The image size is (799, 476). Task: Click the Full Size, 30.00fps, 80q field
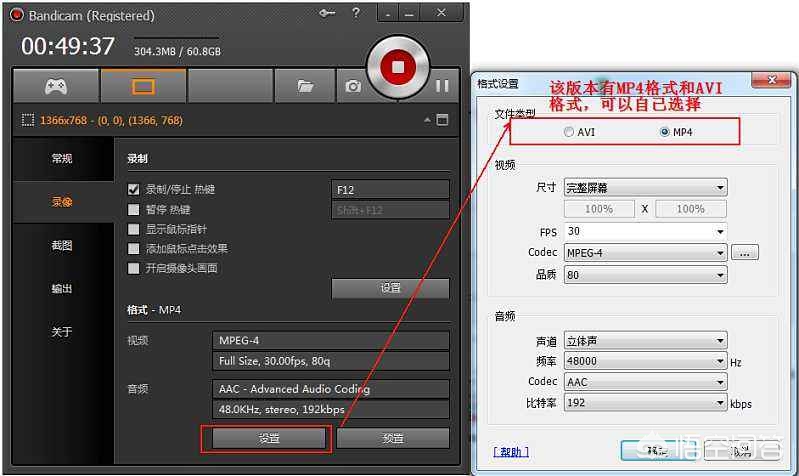pyautogui.click(x=331, y=361)
